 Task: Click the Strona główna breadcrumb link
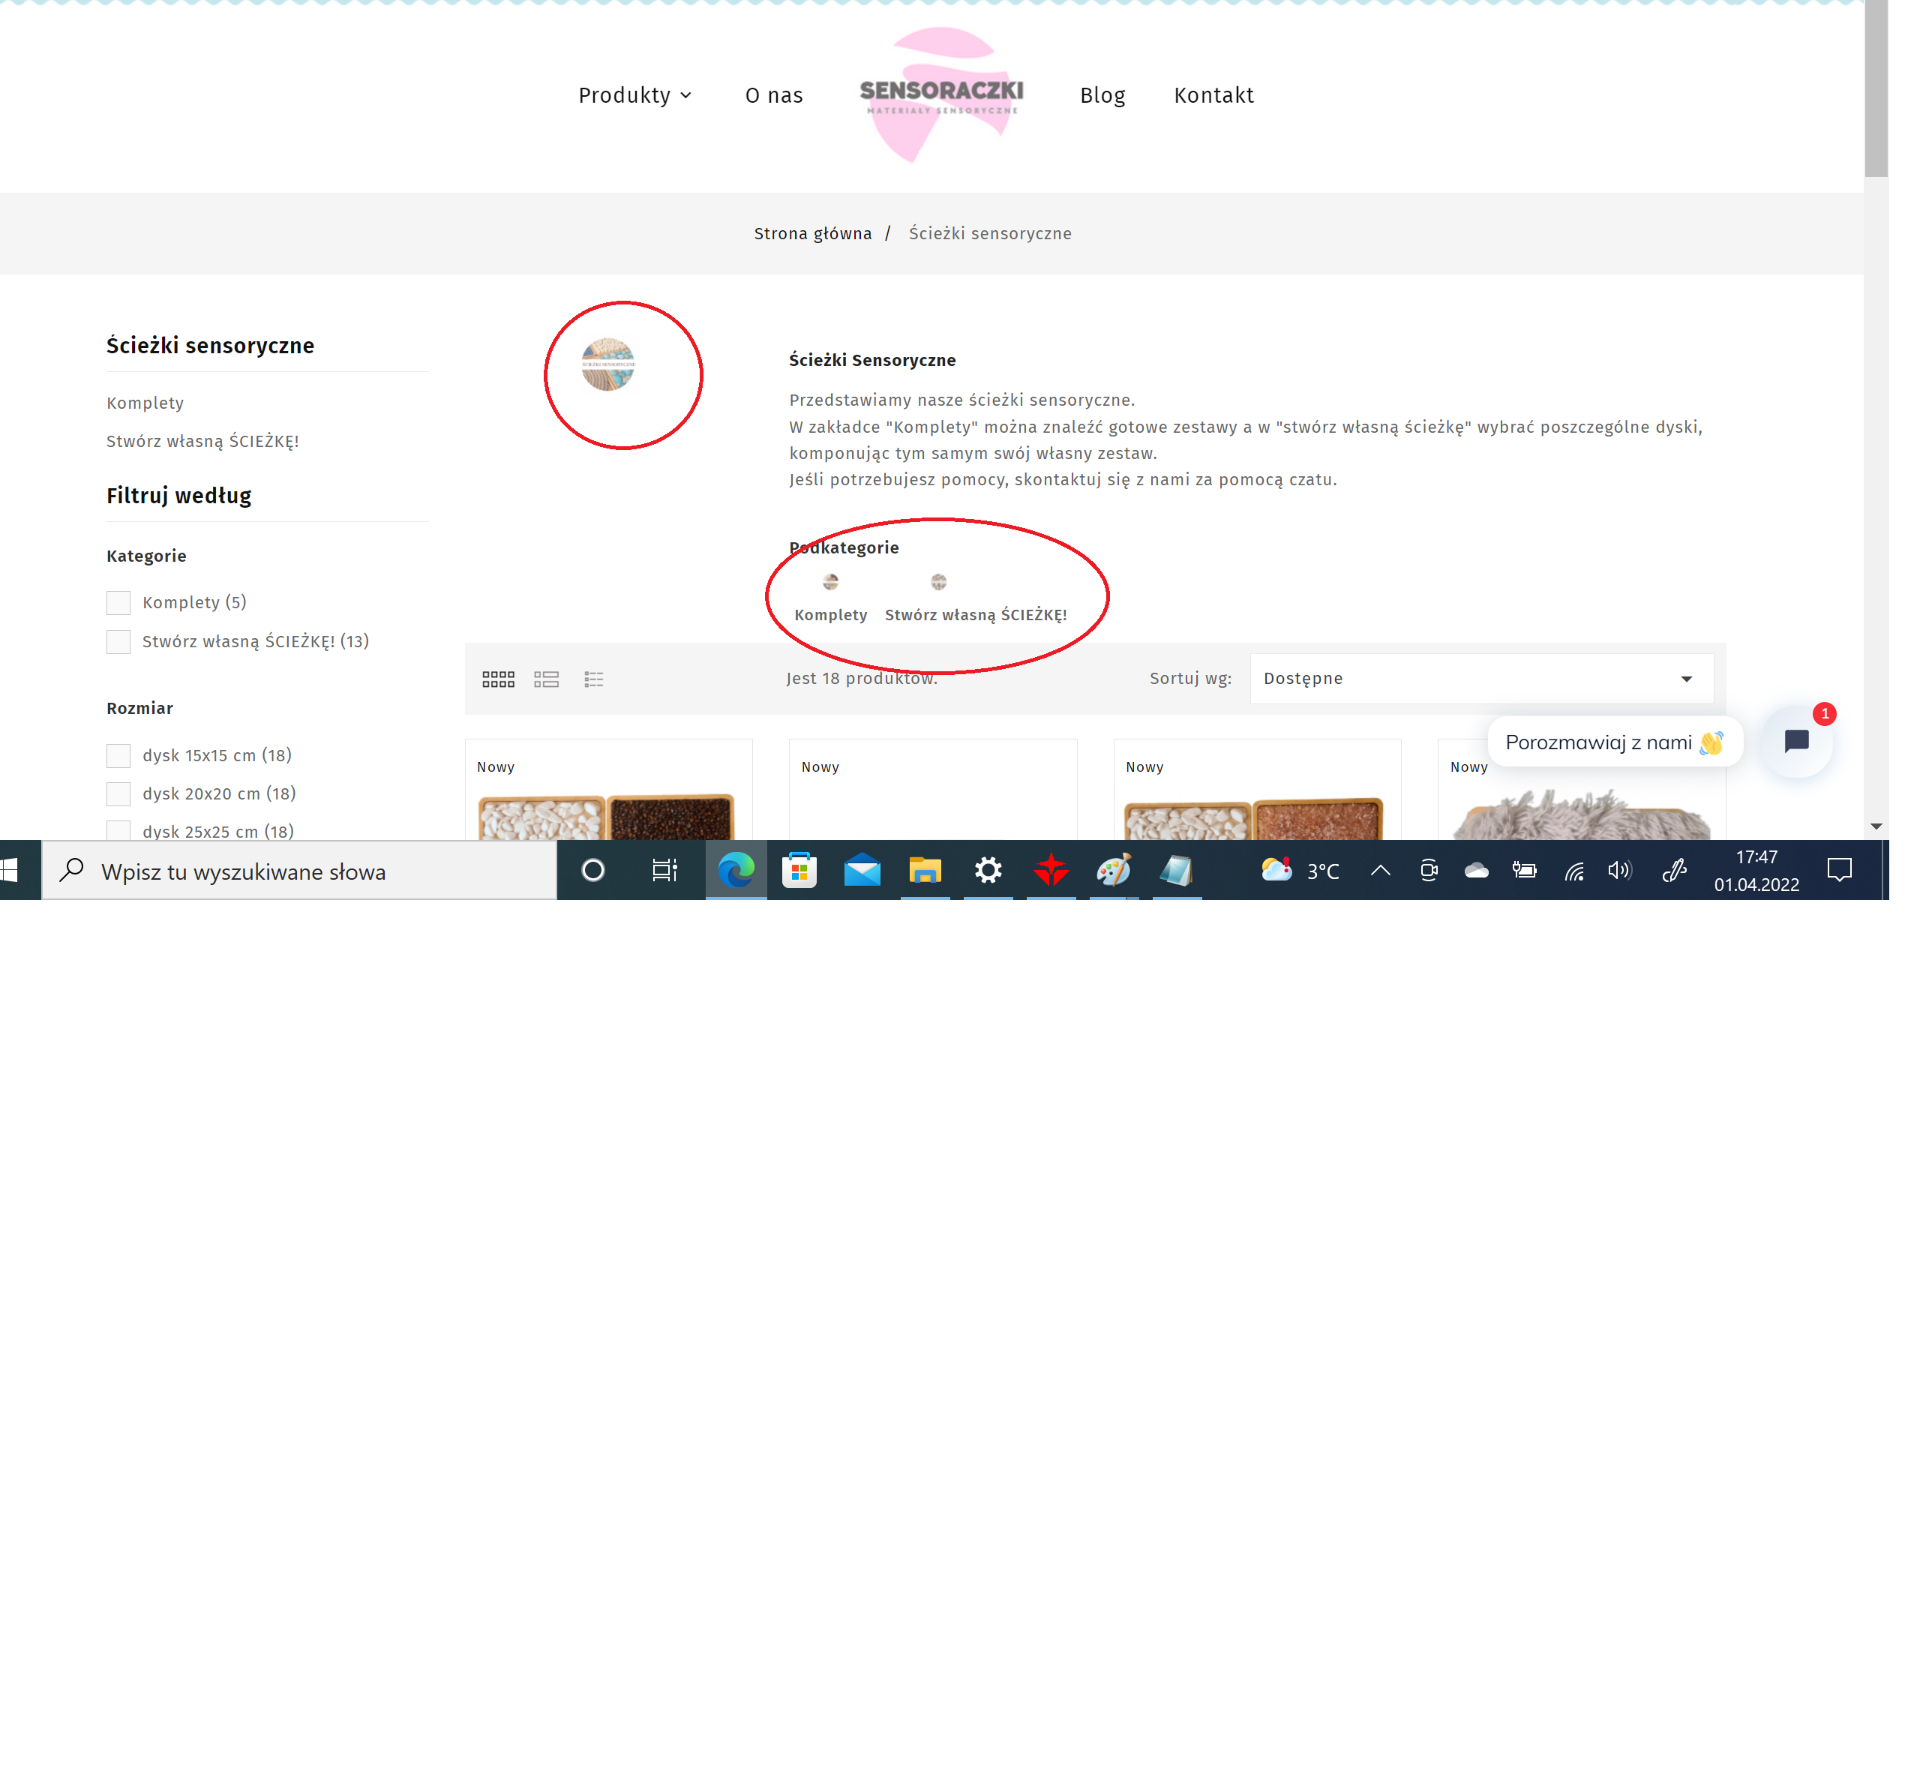812,234
